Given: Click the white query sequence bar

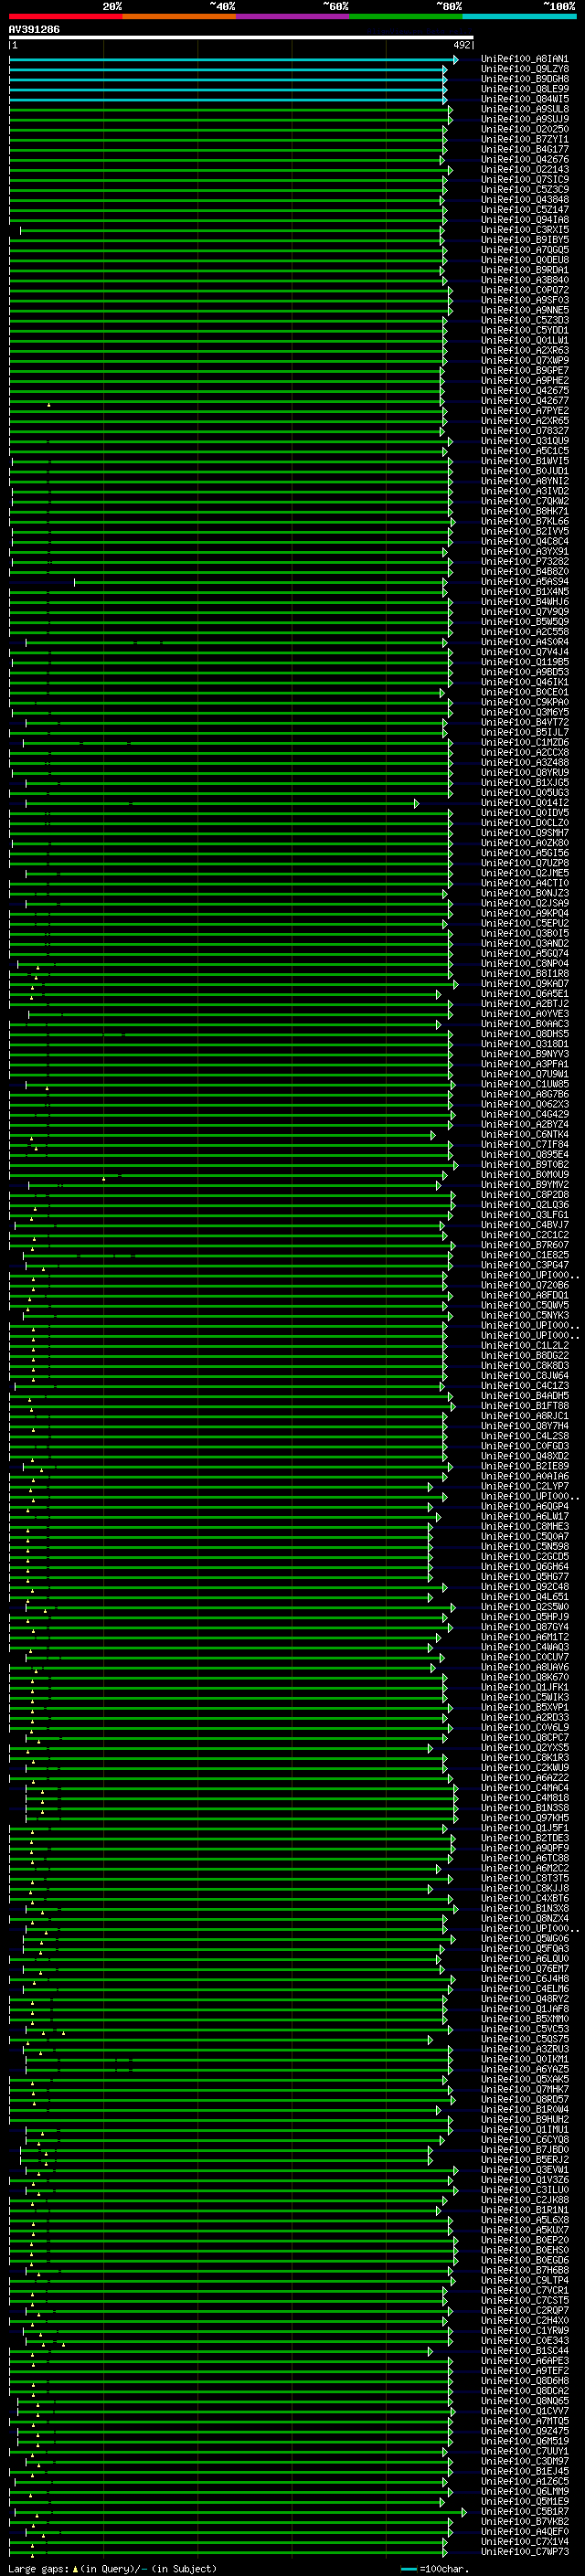Looking at the screenshot, I should pyautogui.click(x=241, y=38).
